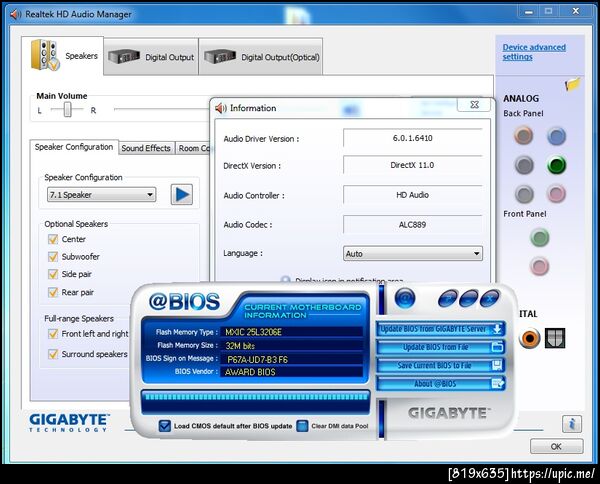
Task: Switch to the Speakers device tab
Action: [x=63, y=56]
